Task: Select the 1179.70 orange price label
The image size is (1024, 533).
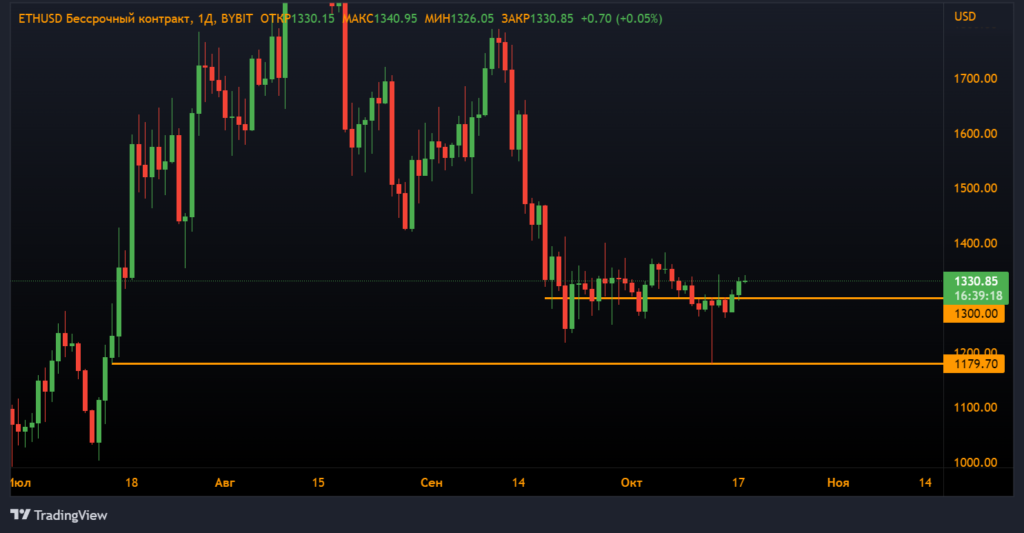Action: click(976, 364)
